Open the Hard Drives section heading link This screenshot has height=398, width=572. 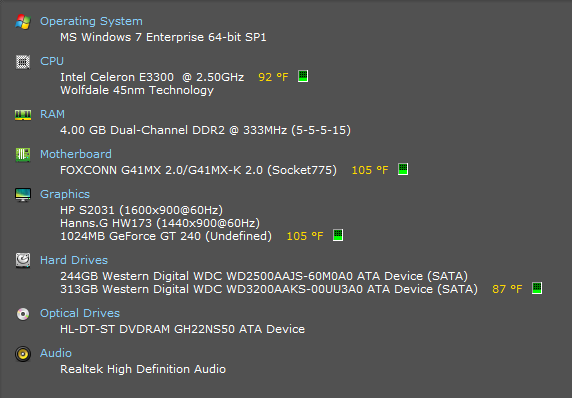pyautogui.click(x=74, y=260)
